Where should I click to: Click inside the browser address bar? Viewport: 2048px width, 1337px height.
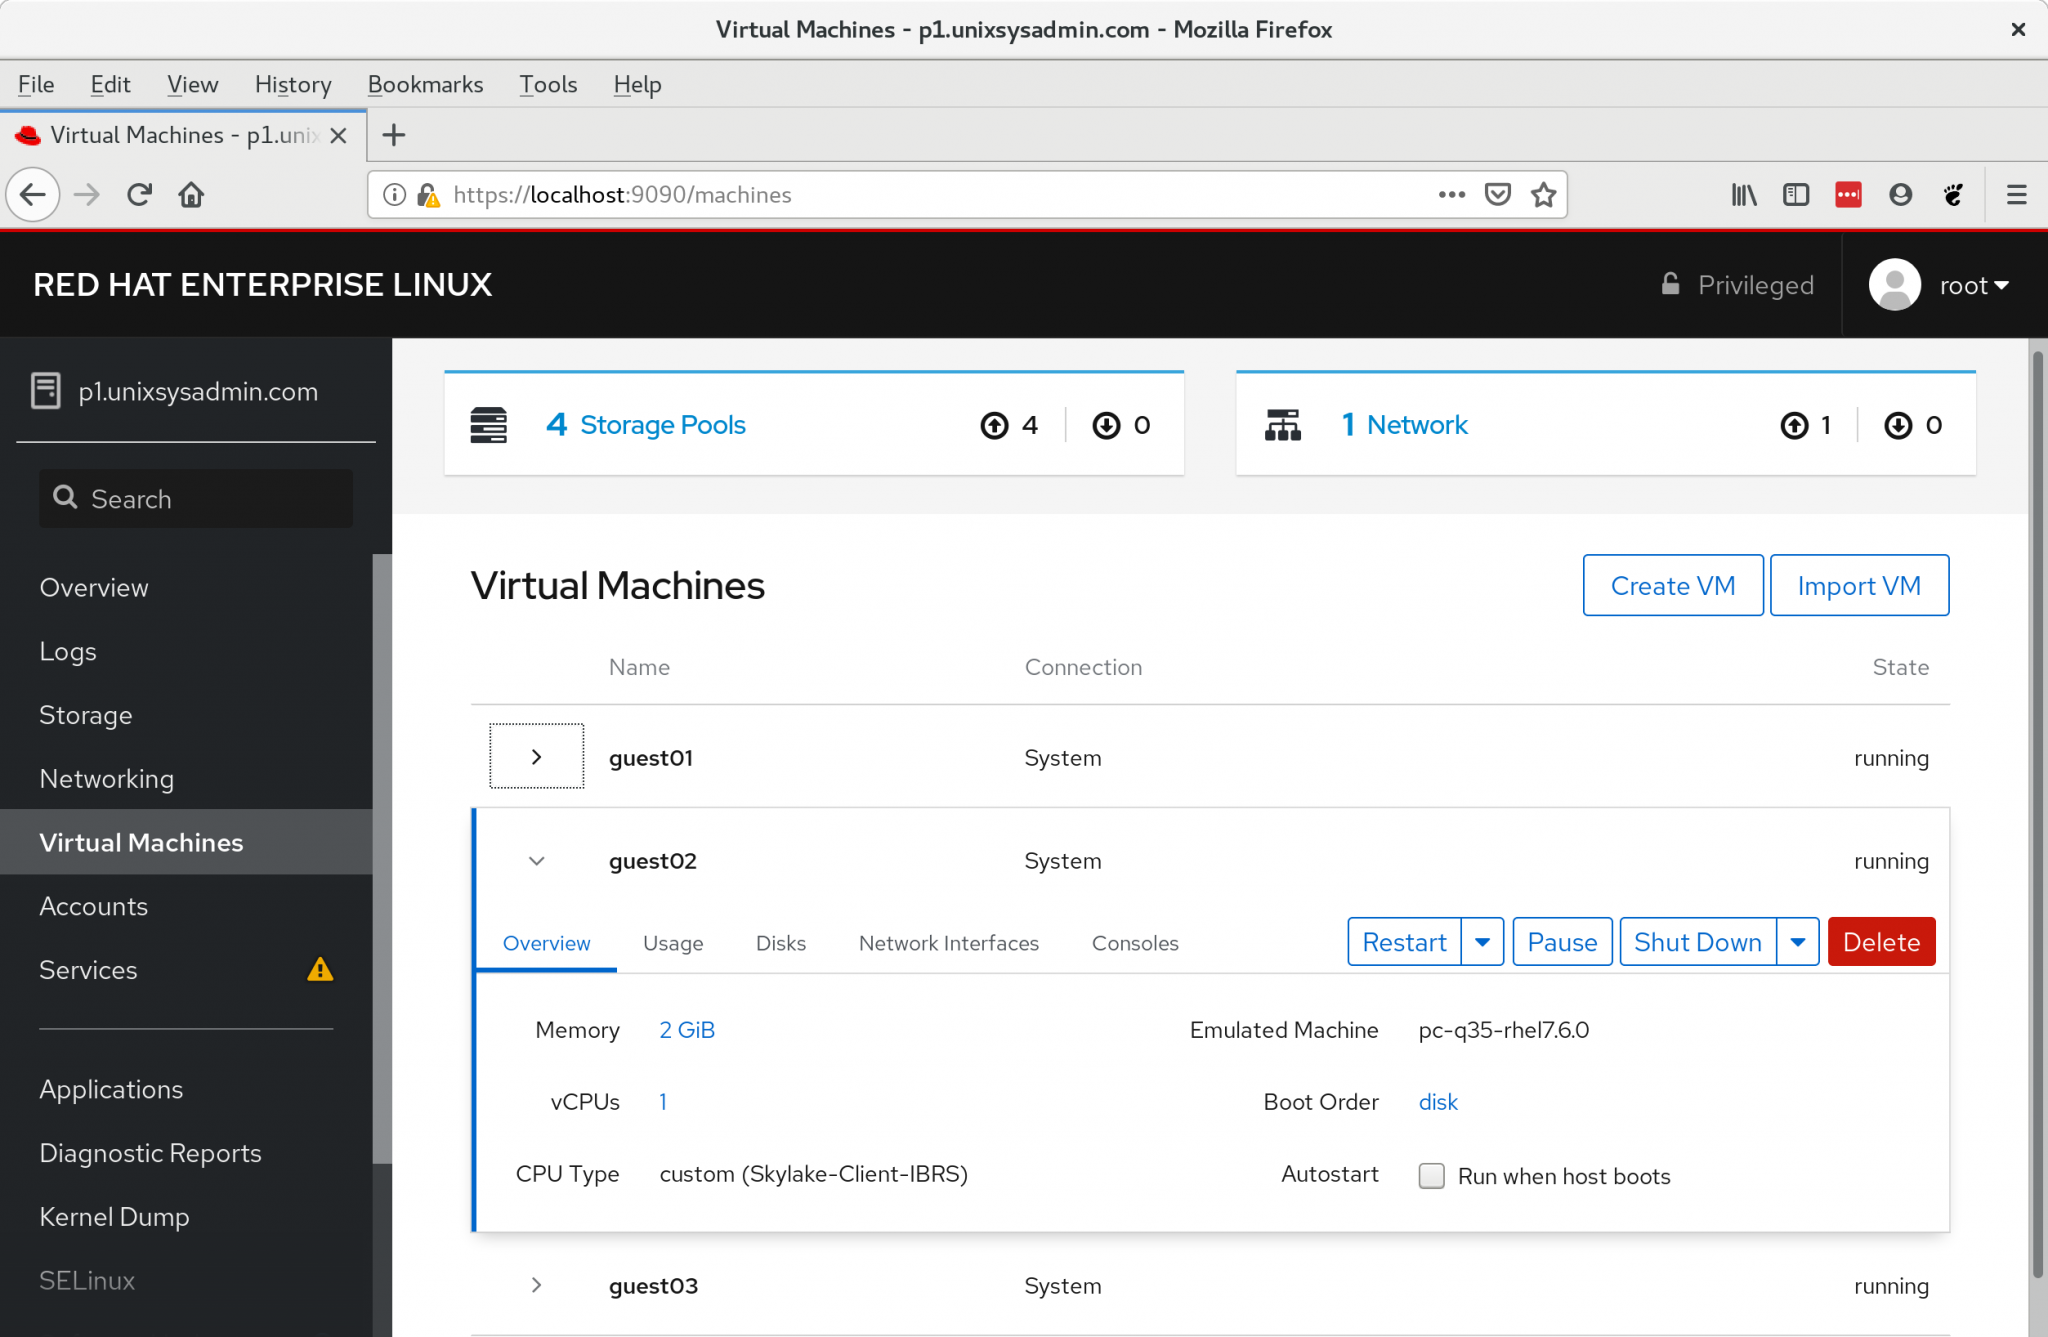coord(900,194)
